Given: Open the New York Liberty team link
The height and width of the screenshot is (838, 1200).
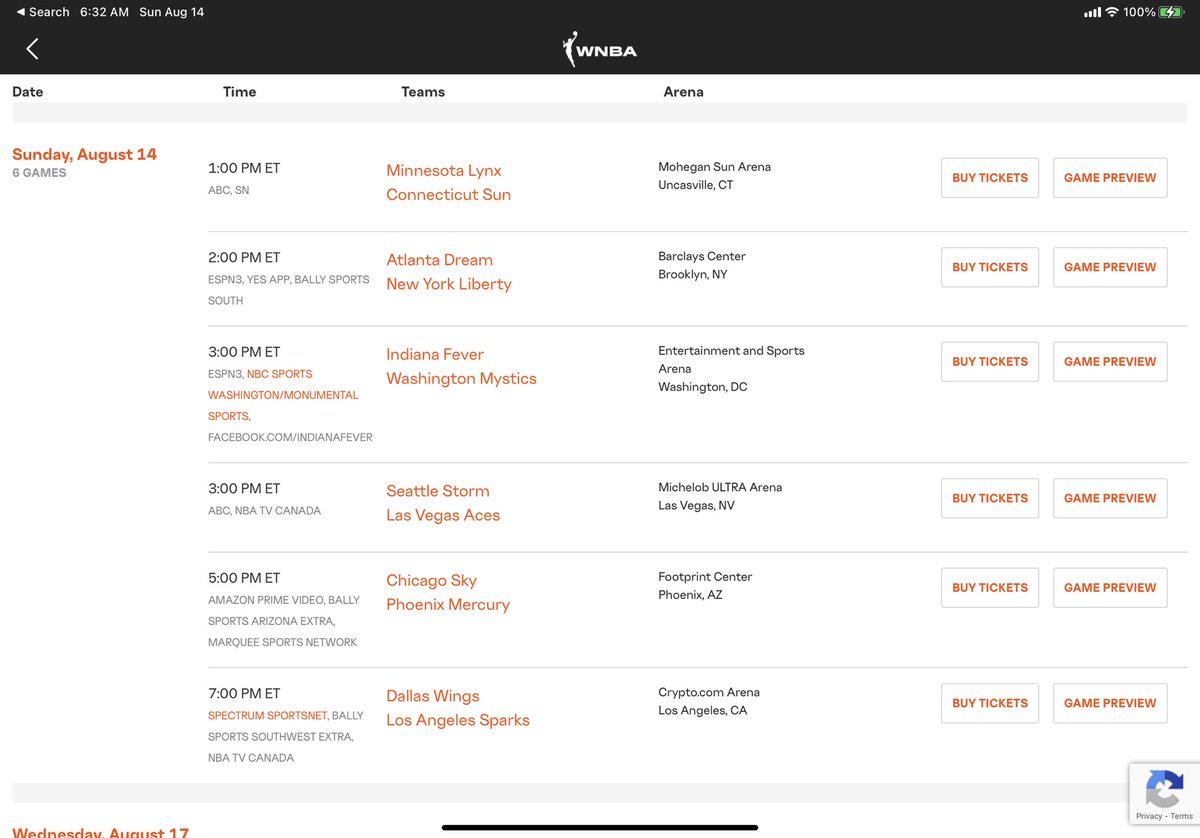Looking at the screenshot, I should (449, 284).
